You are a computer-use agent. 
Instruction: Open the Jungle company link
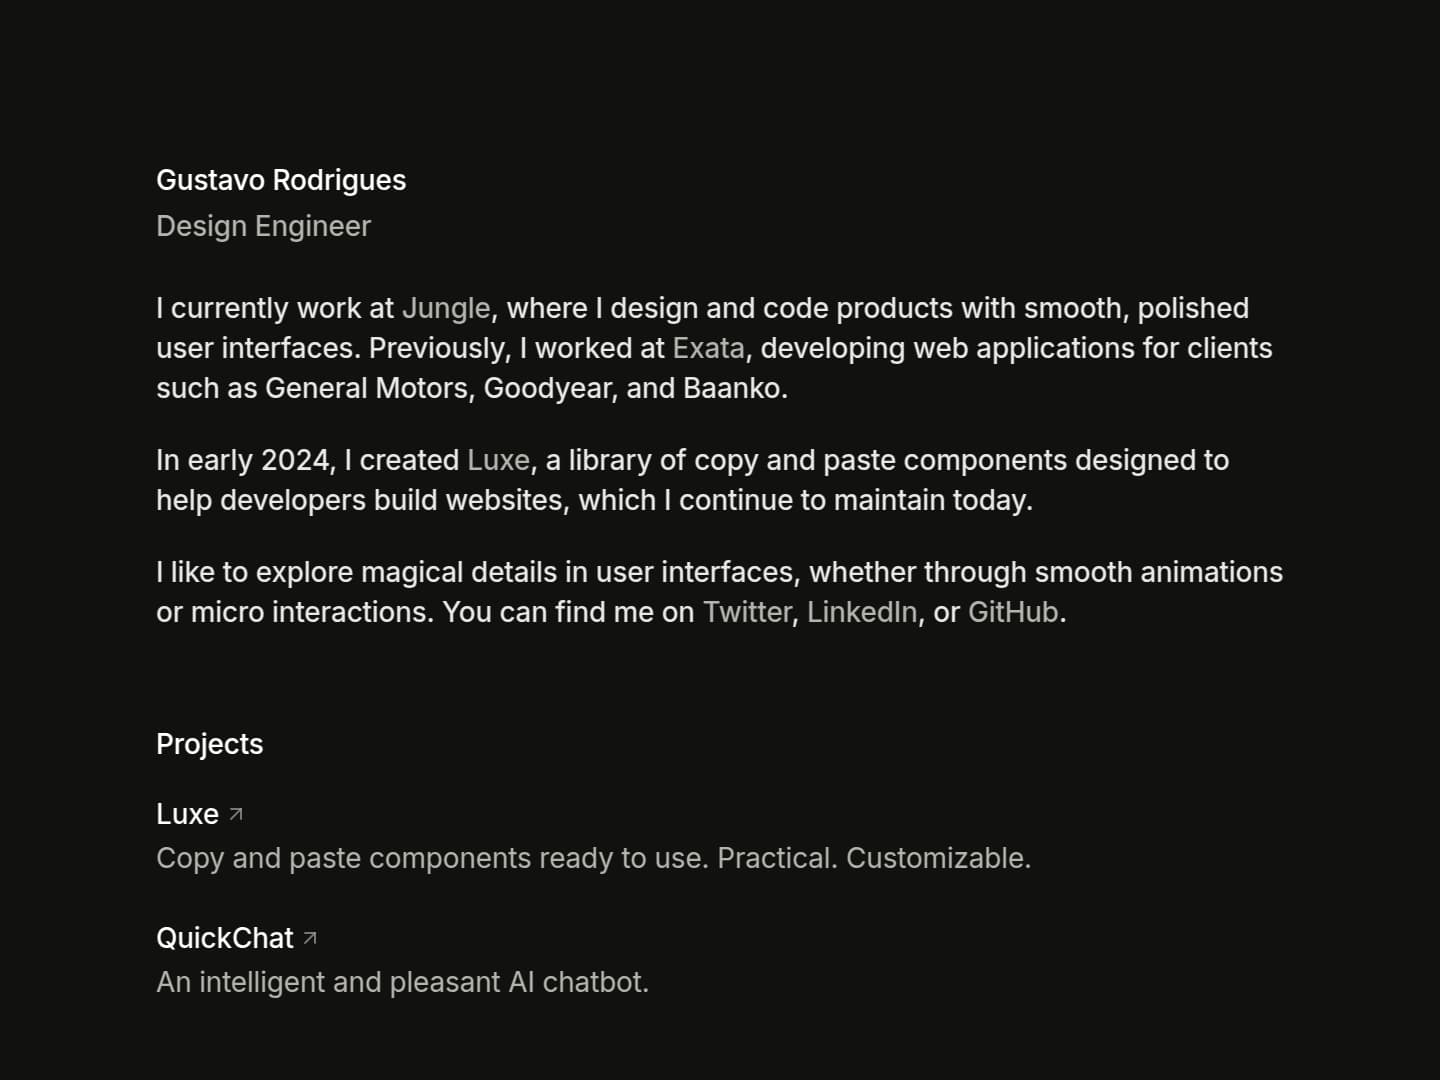(446, 308)
